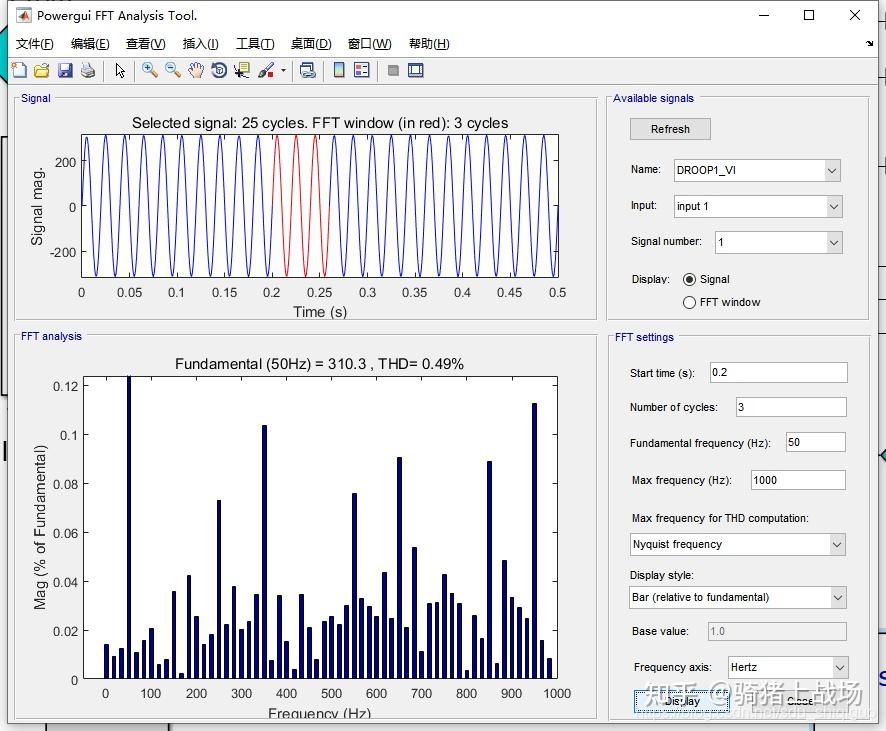Click the Refresh button
The height and width of the screenshot is (731, 886).
coord(670,129)
